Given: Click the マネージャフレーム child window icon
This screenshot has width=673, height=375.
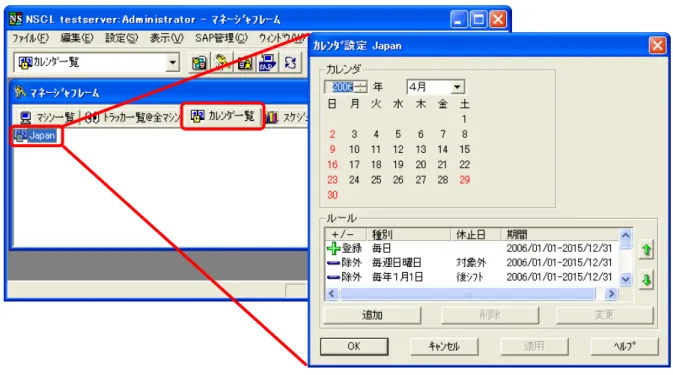Looking at the screenshot, I should [20, 92].
